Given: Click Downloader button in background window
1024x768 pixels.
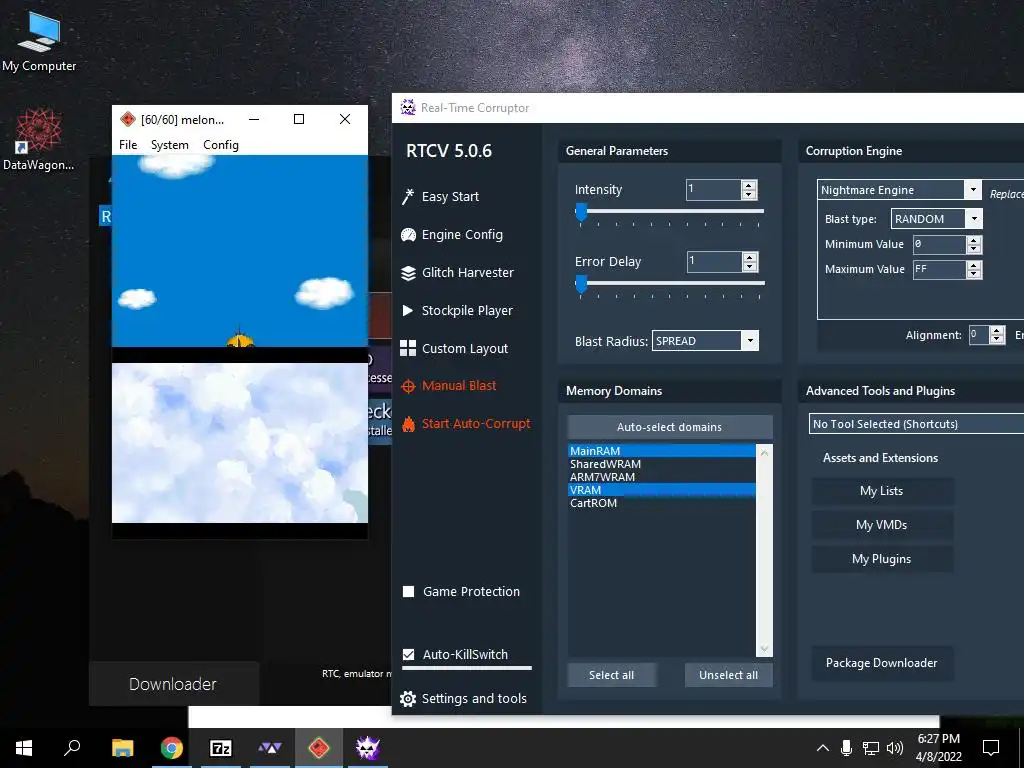Looking at the screenshot, I should 173,684.
